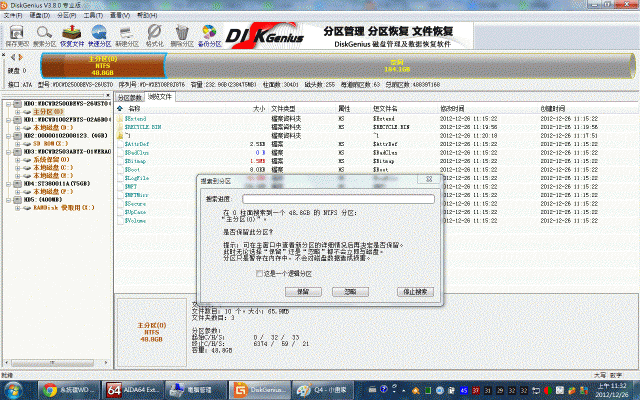640x400 pixels.
Task: Click the DiskGenius taskbar button
Action: coord(260,390)
